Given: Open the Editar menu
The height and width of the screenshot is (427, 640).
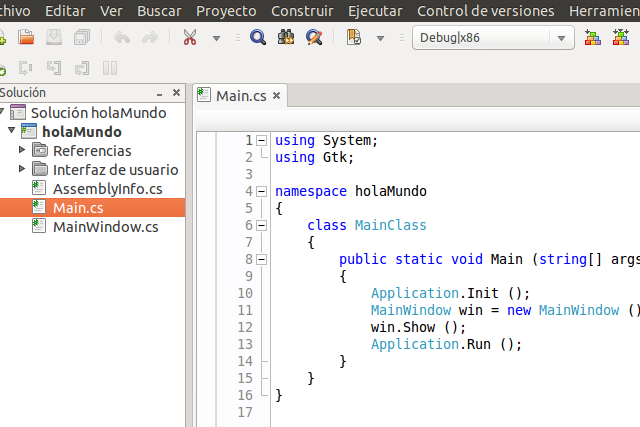Looking at the screenshot, I should (x=65, y=11).
